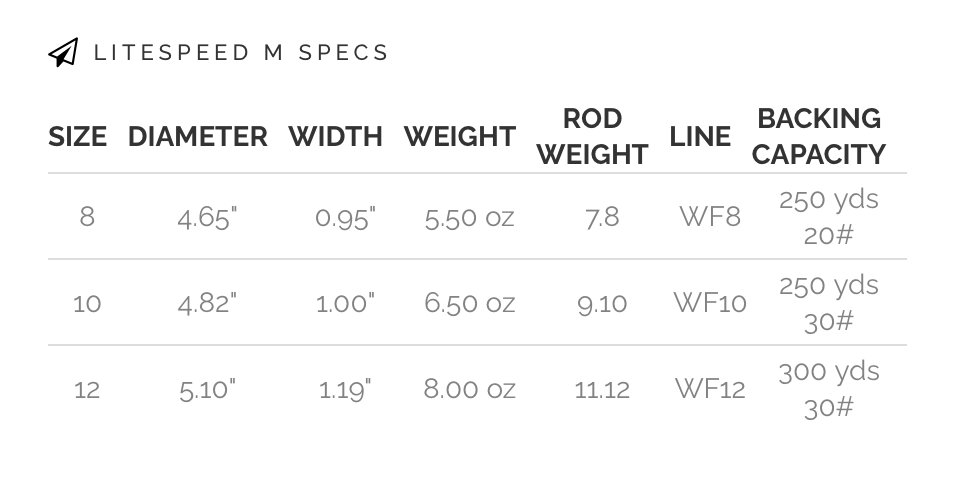Select the SIZE column header
The height and width of the screenshot is (500, 960).
[78, 136]
